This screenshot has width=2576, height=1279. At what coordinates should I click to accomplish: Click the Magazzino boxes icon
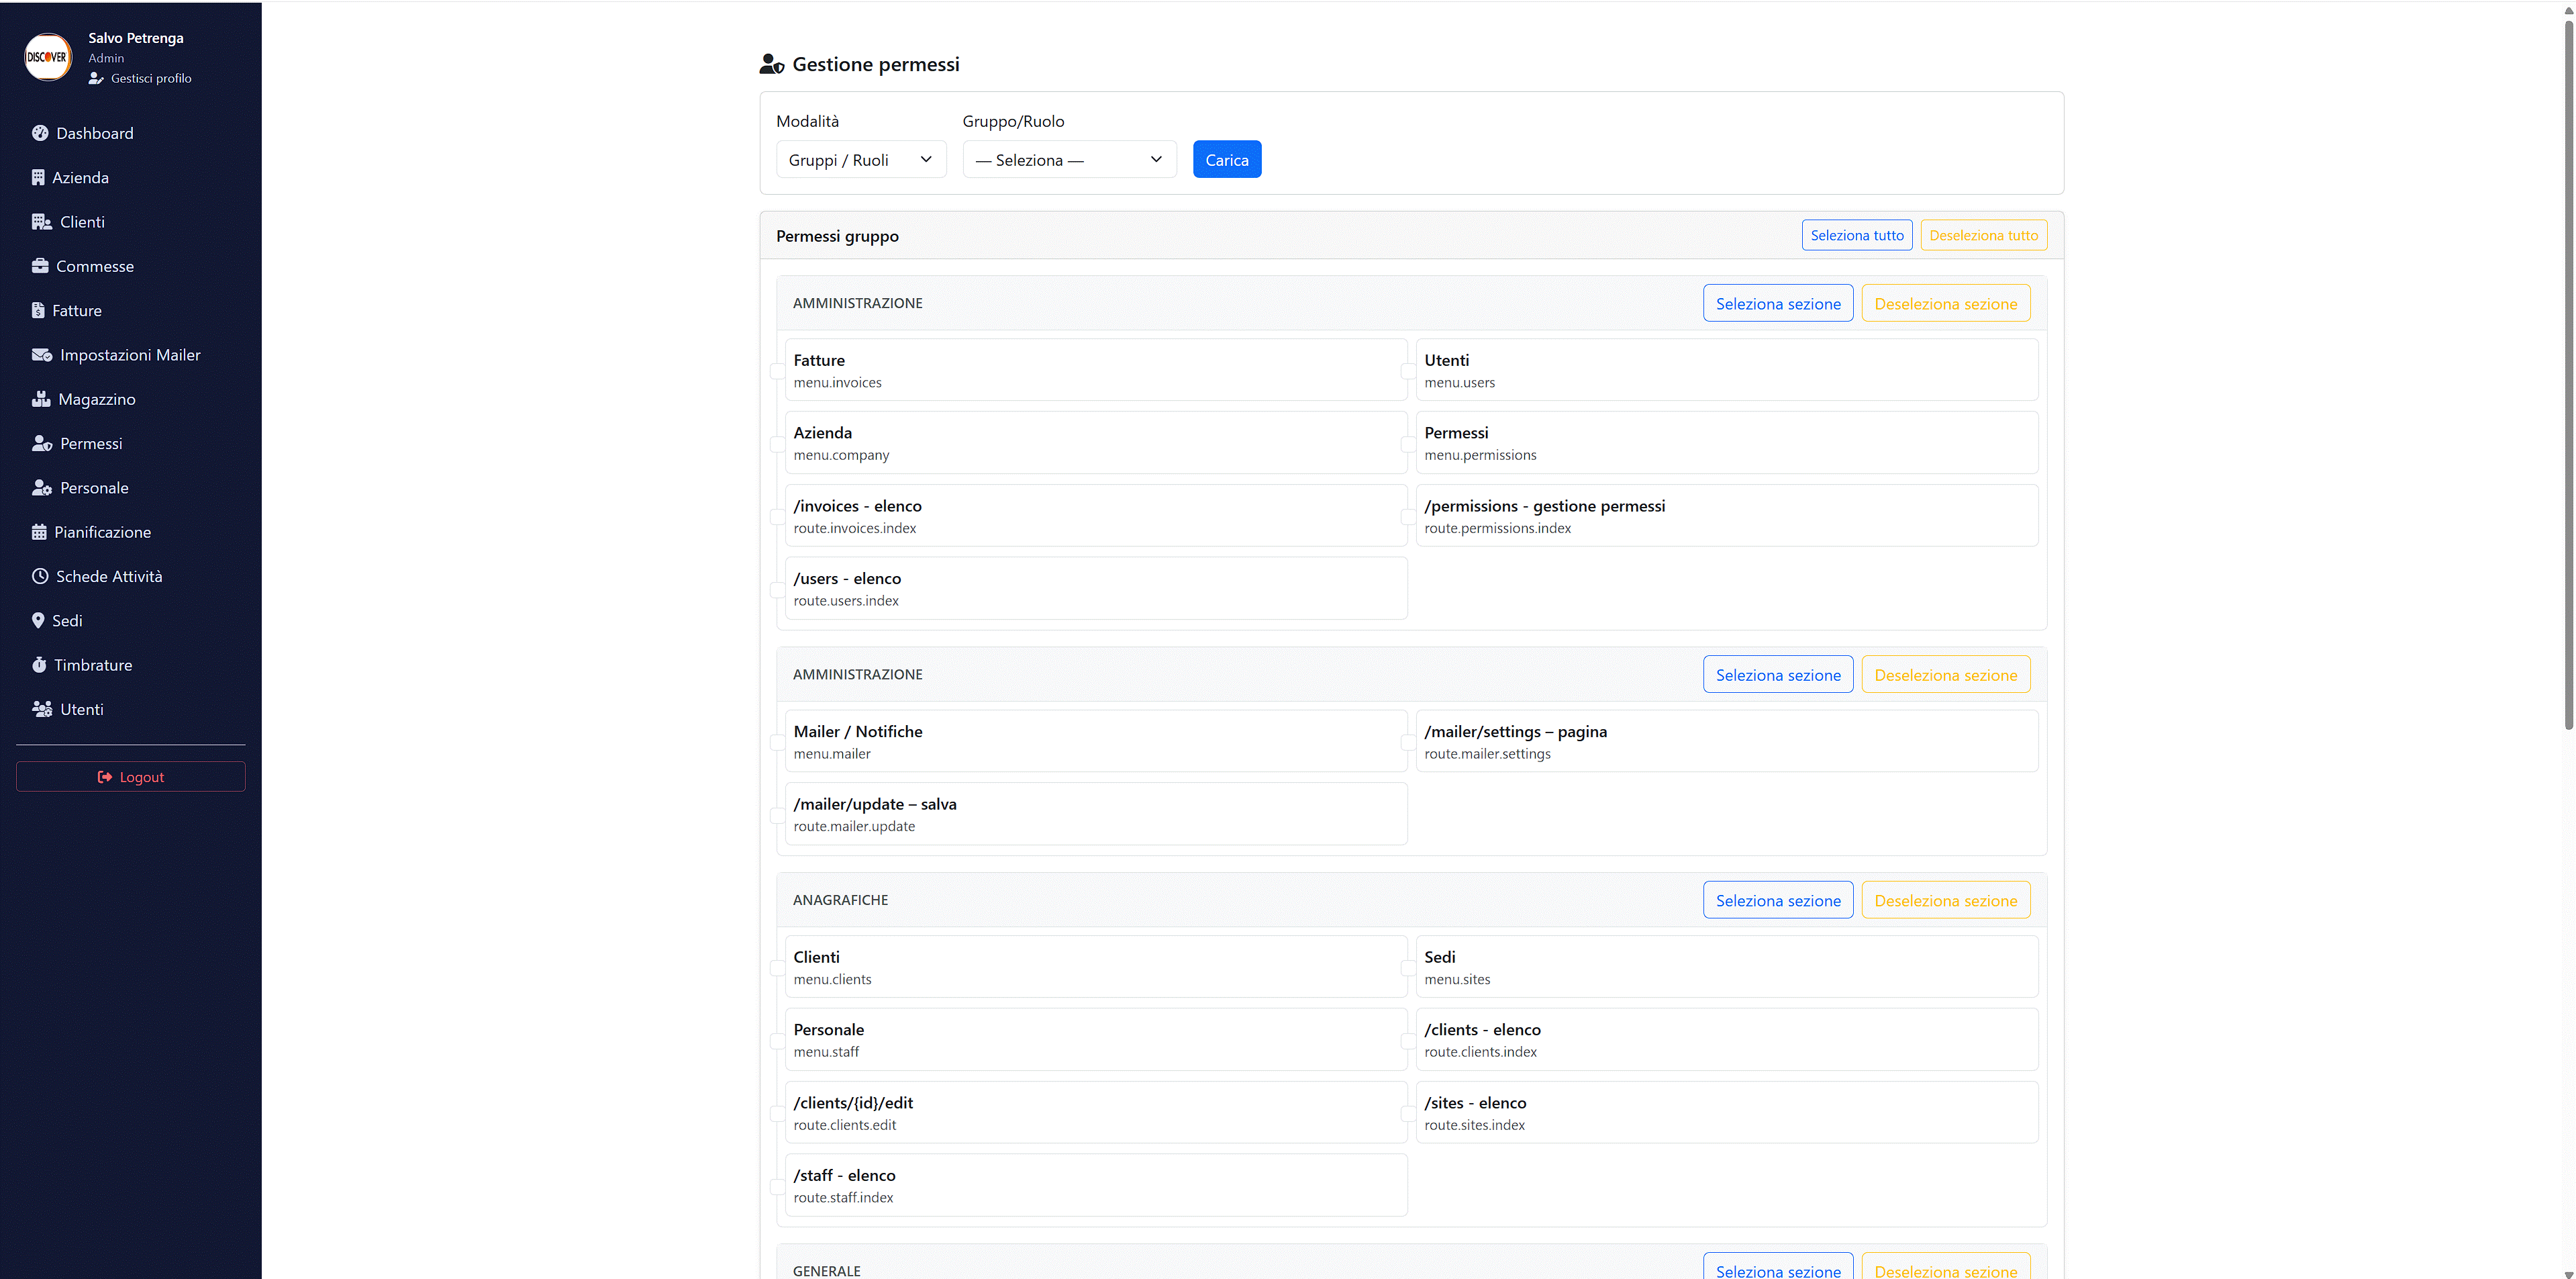41,399
